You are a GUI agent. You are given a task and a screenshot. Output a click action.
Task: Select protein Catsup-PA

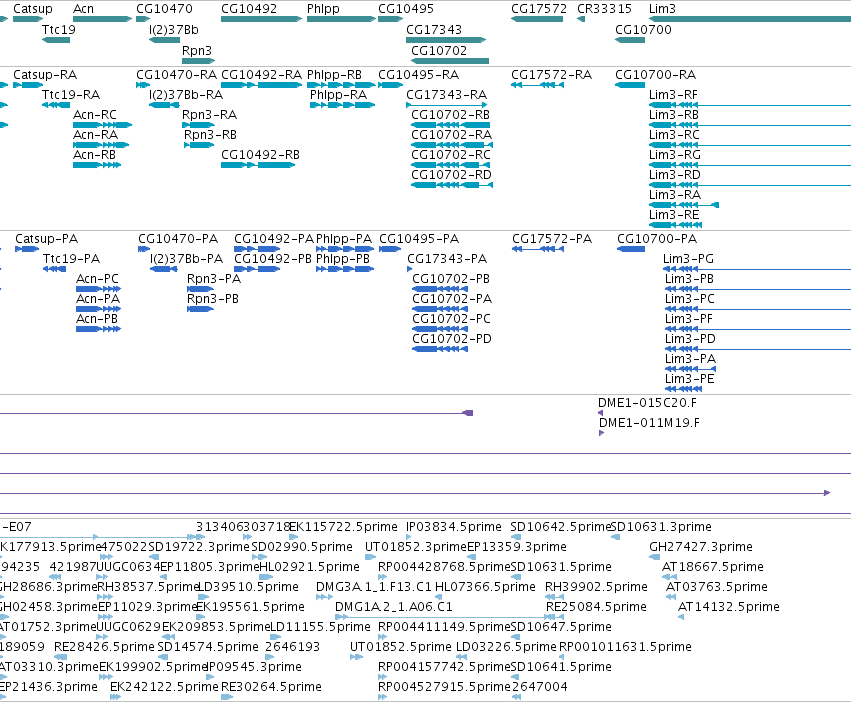click(x=27, y=249)
